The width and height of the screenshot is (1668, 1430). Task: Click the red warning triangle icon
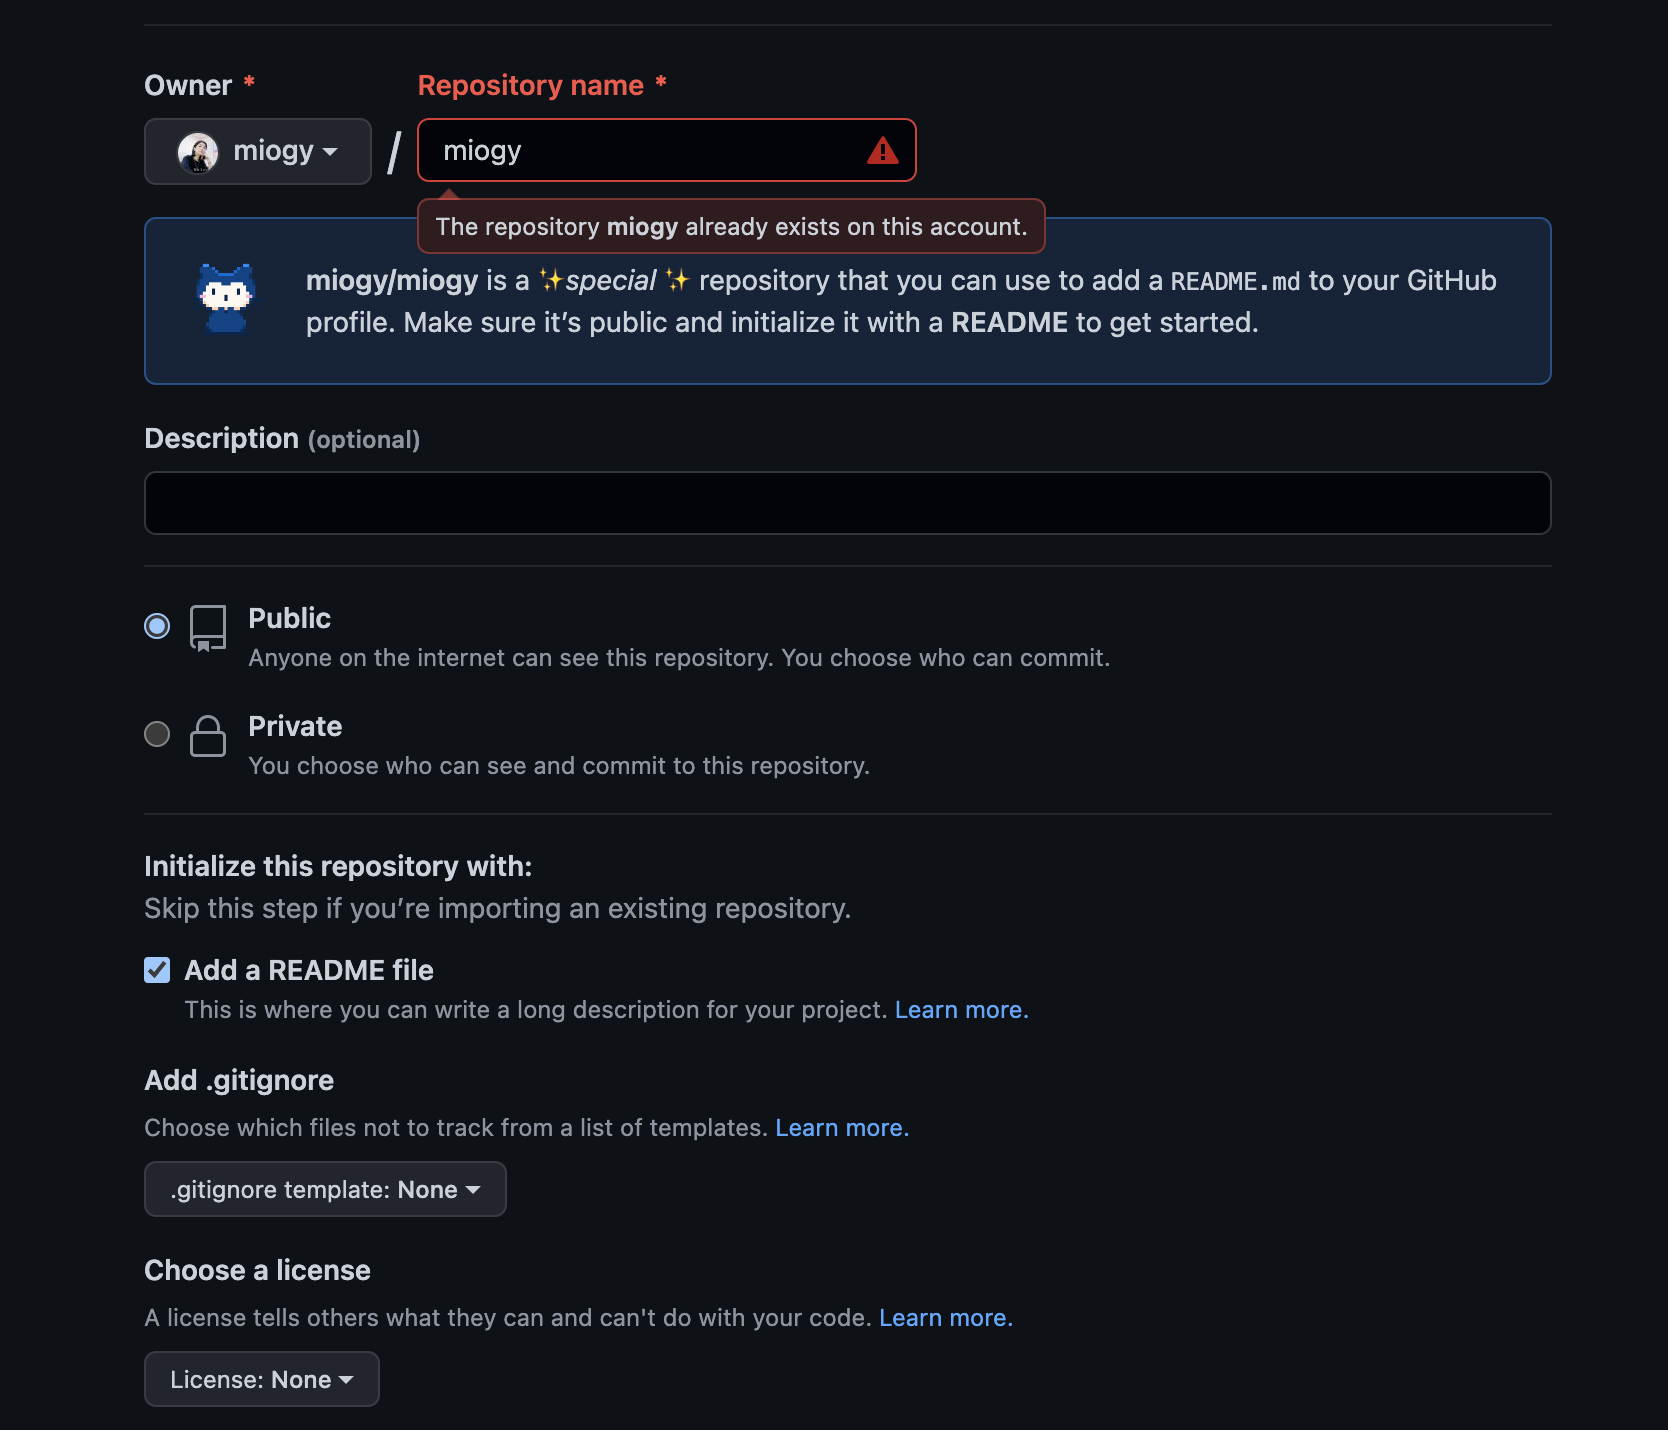(882, 151)
